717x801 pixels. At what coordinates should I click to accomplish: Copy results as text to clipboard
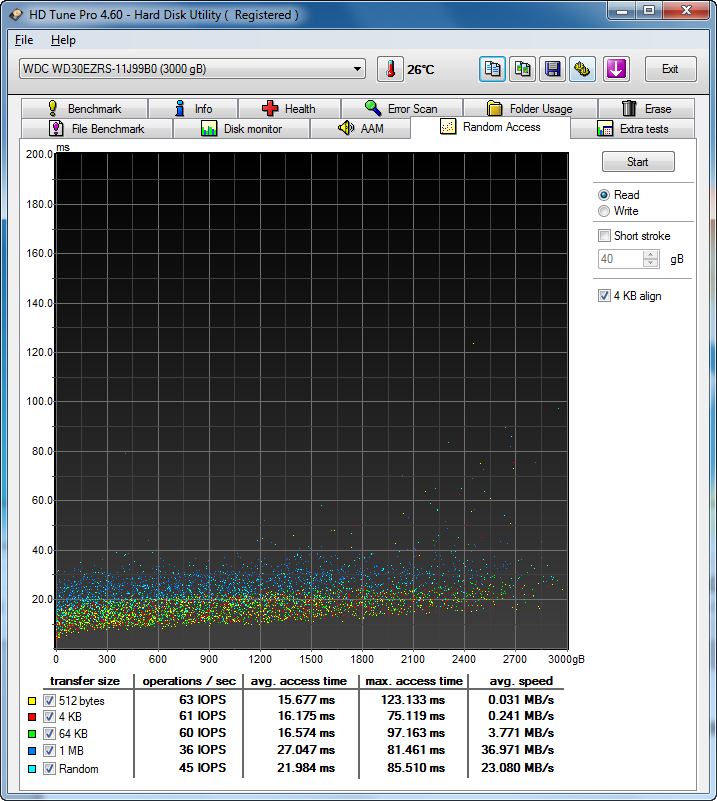tap(492, 69)
